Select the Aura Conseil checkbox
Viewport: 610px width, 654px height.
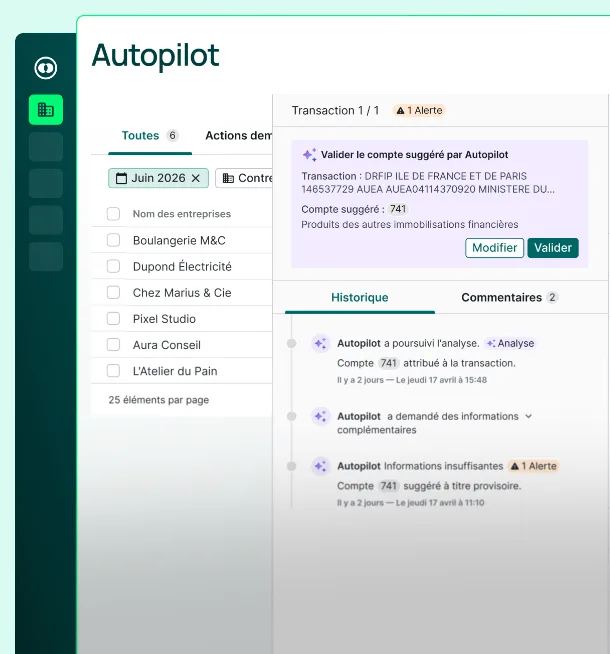pyautogui.click(x=113, y=345)
